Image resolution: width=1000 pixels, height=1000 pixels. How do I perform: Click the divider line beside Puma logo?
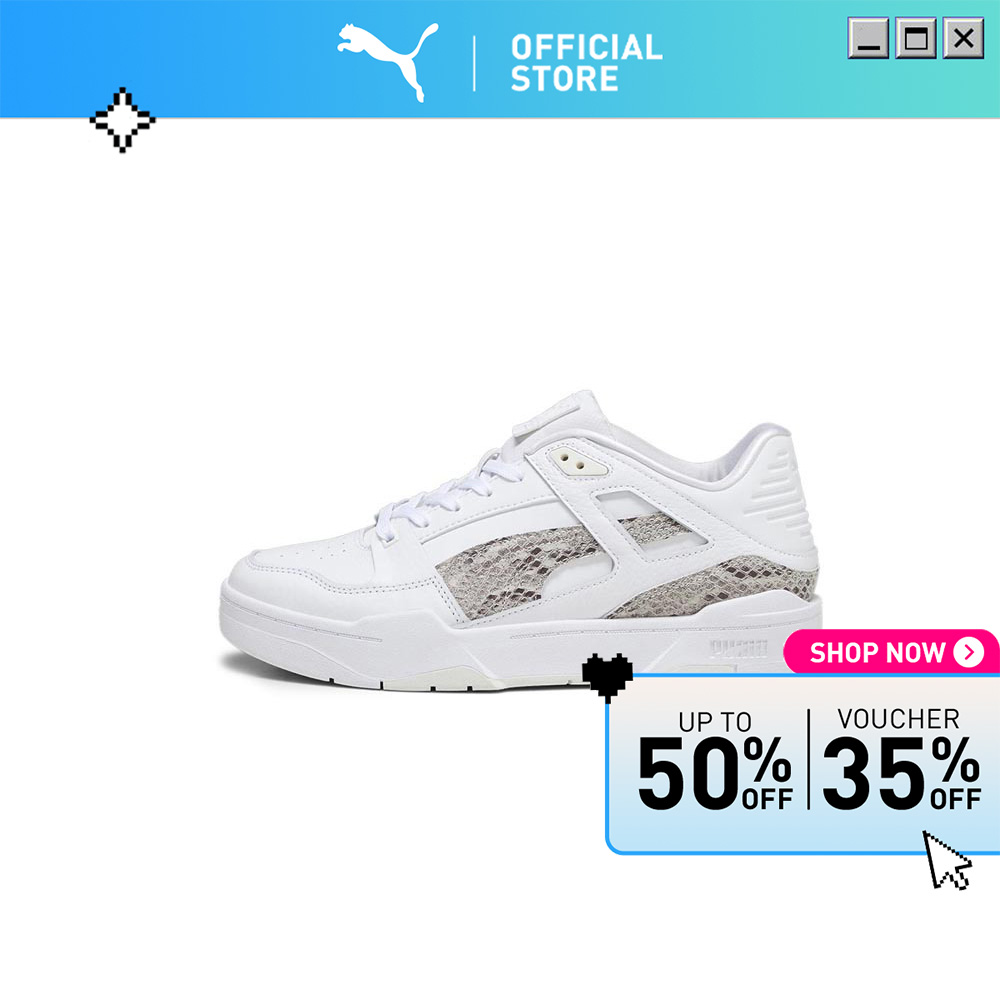pos(474,63)
